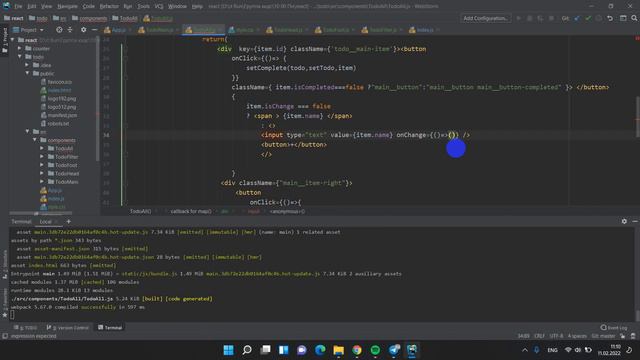640x360 pixels.
Task: Click the Git rollback arrow icon
Action: click(610, 18)
